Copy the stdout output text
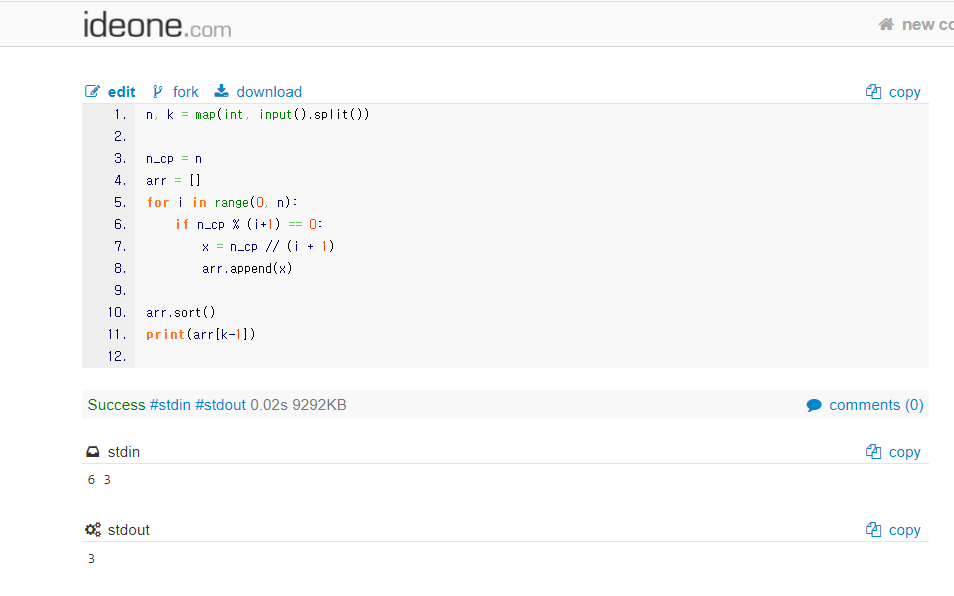This screenshot has width=954, height=596. (x=904, y=530)
